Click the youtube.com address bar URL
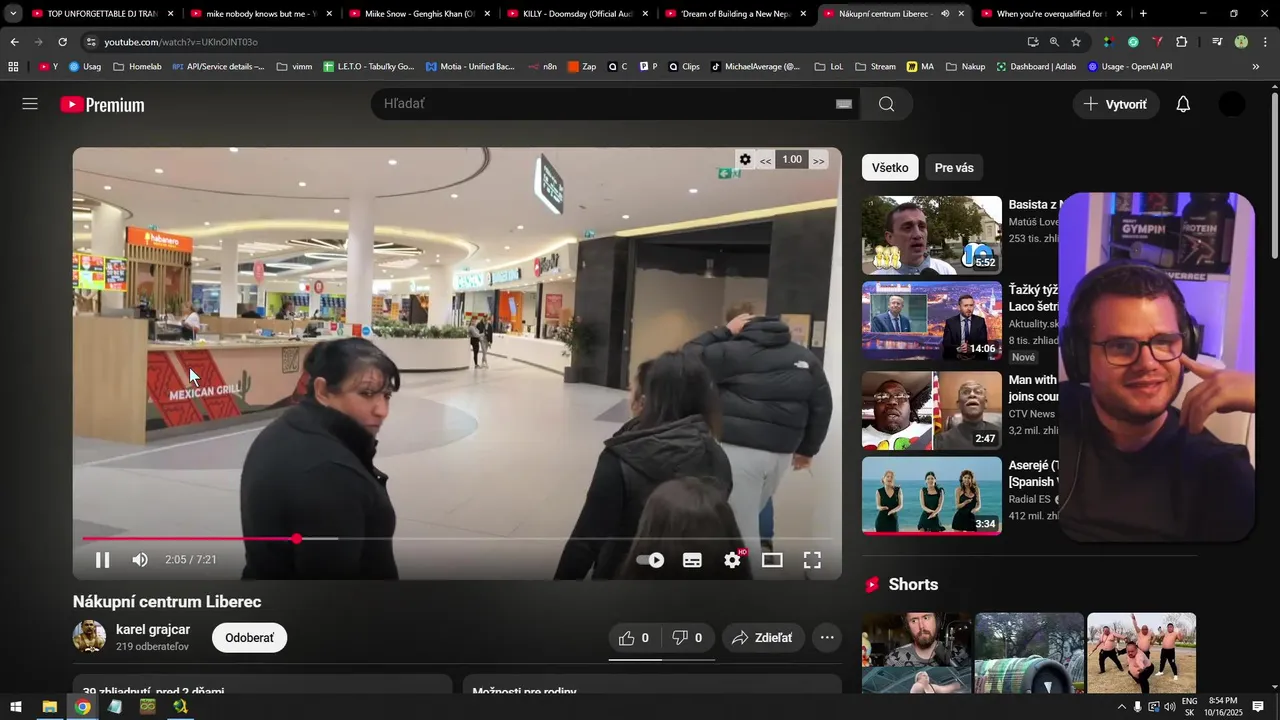 click(181, 42)
